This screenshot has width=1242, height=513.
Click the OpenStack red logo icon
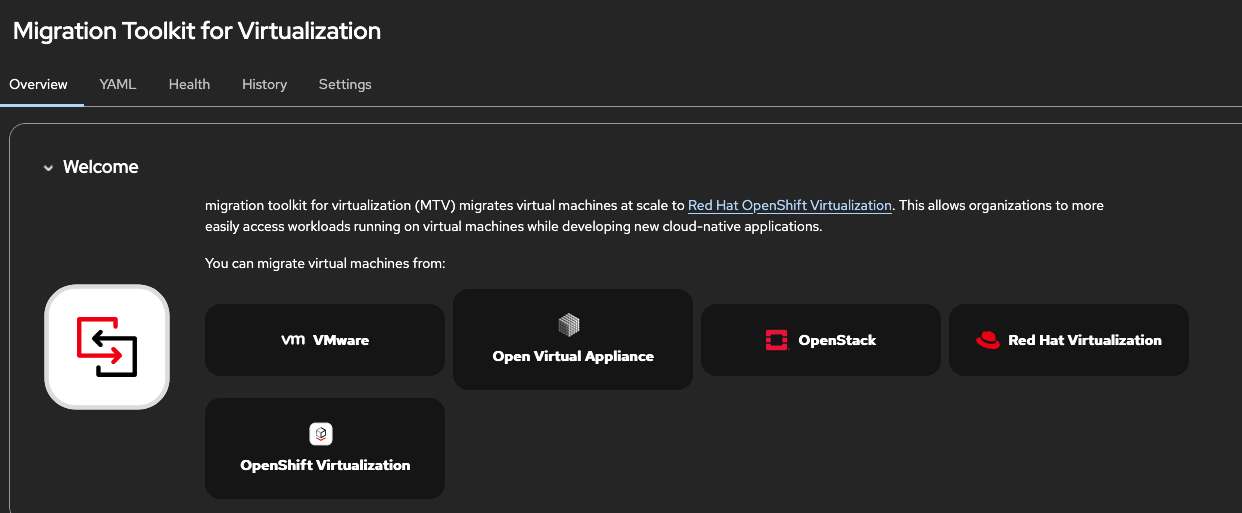pyautogui.click(x=777, y=340)
